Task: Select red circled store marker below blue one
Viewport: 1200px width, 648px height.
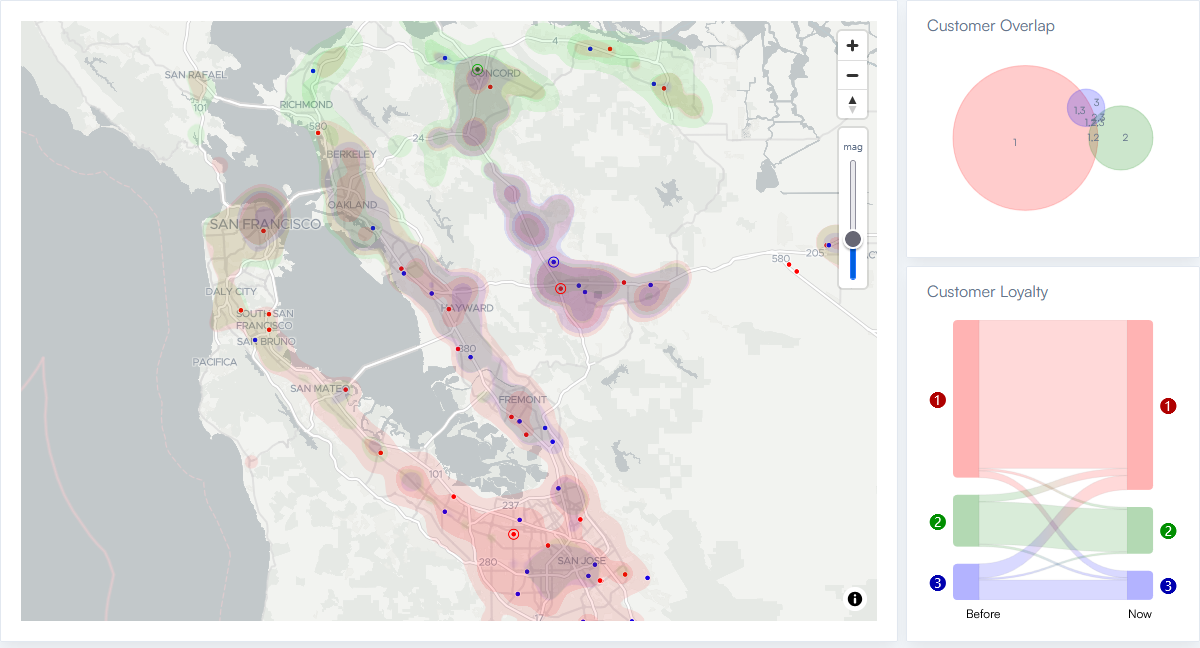Action: click(x=560, y=288)
